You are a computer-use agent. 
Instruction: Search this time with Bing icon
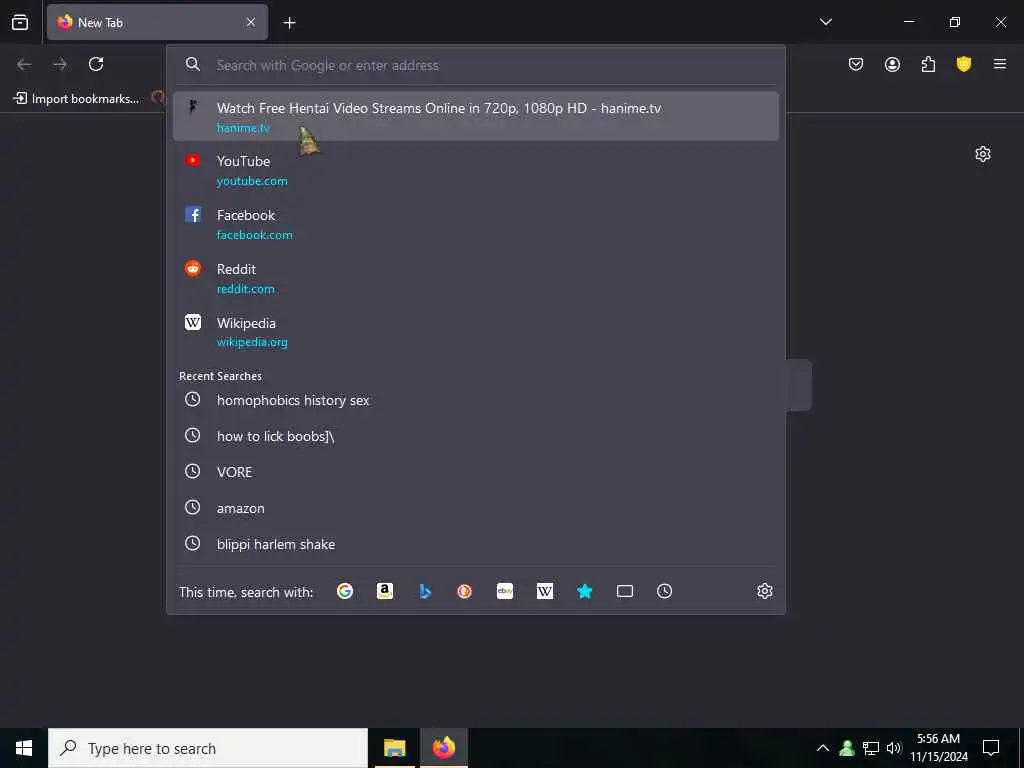click(425, 591)
